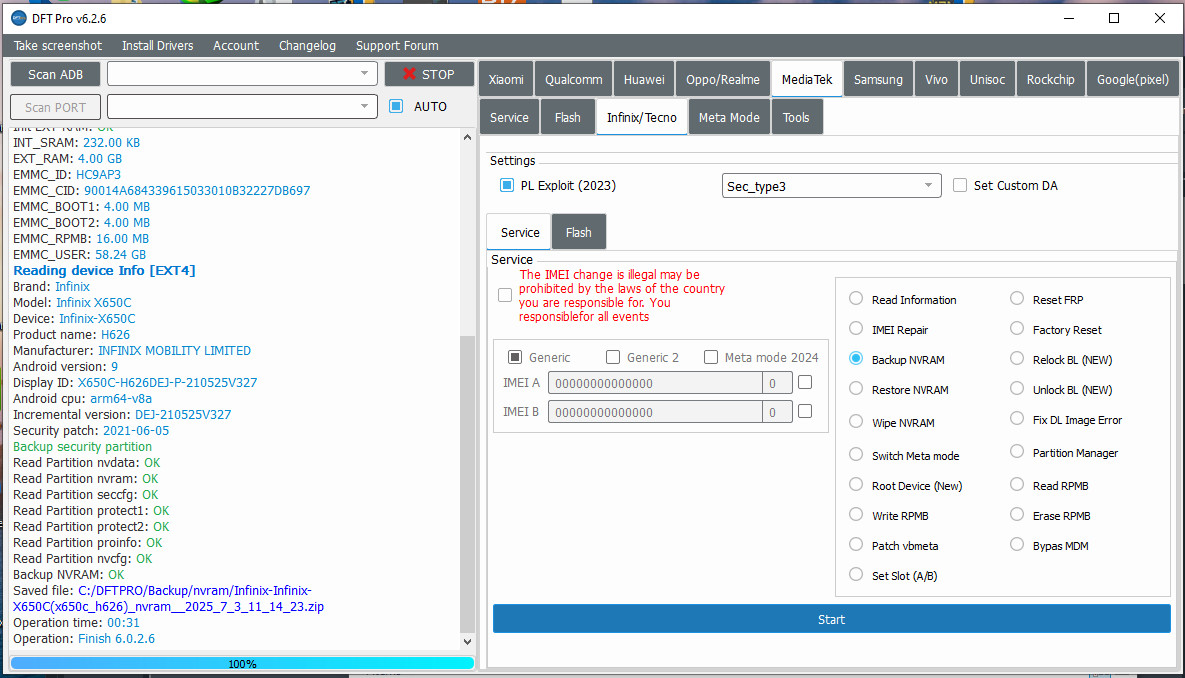Expand the ADB device dropdown list
Viewport: 1185px width, 678px height.
[x=365, y=74]
